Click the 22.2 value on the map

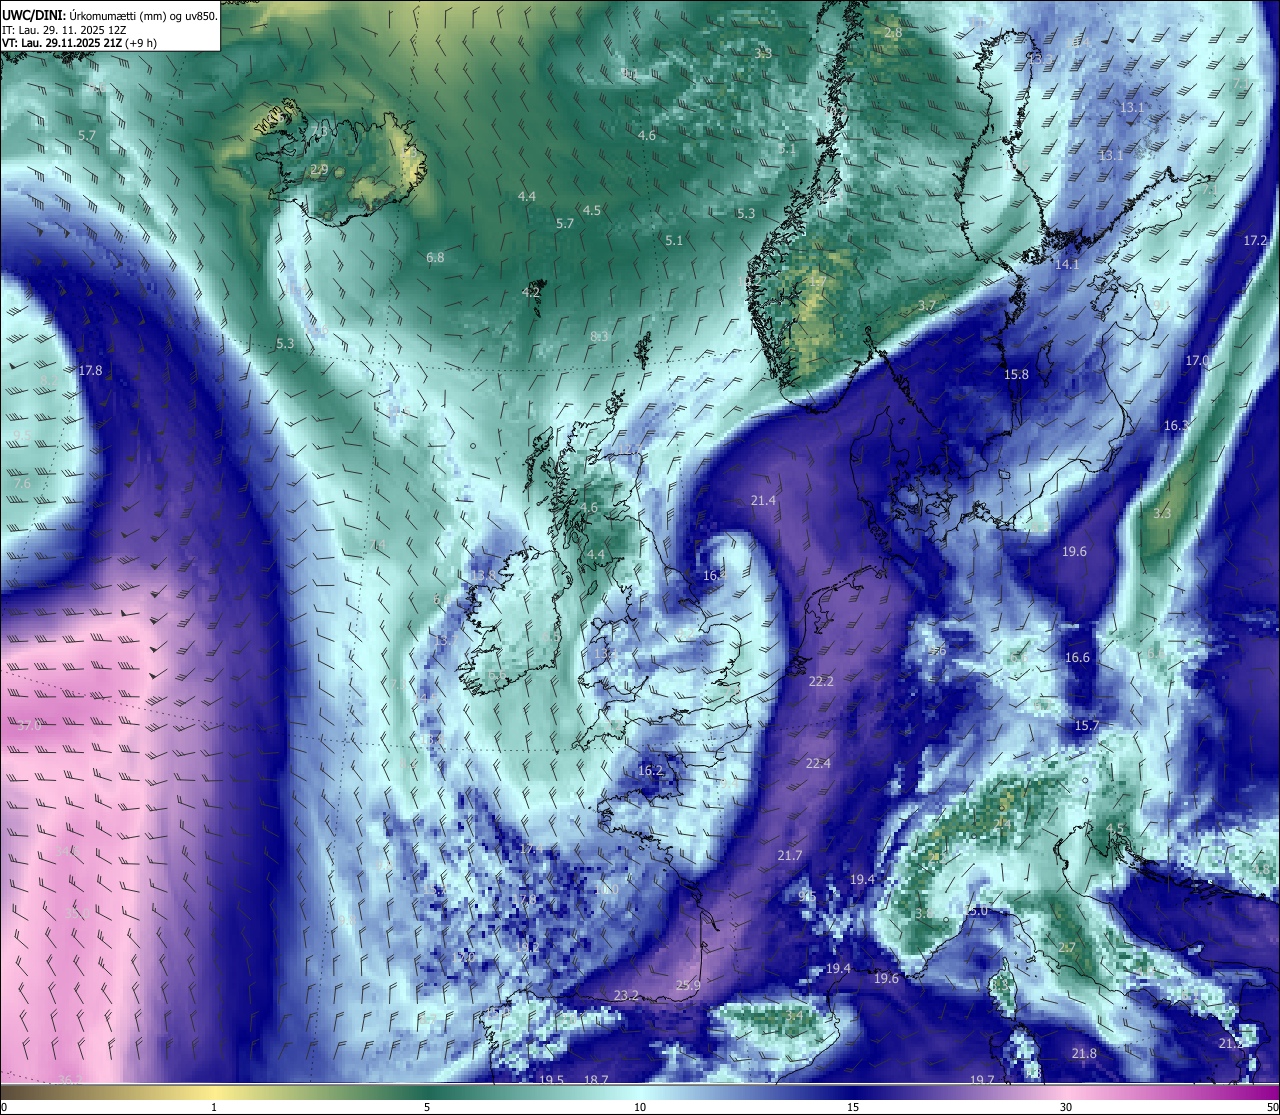click(x=821, y=681)
